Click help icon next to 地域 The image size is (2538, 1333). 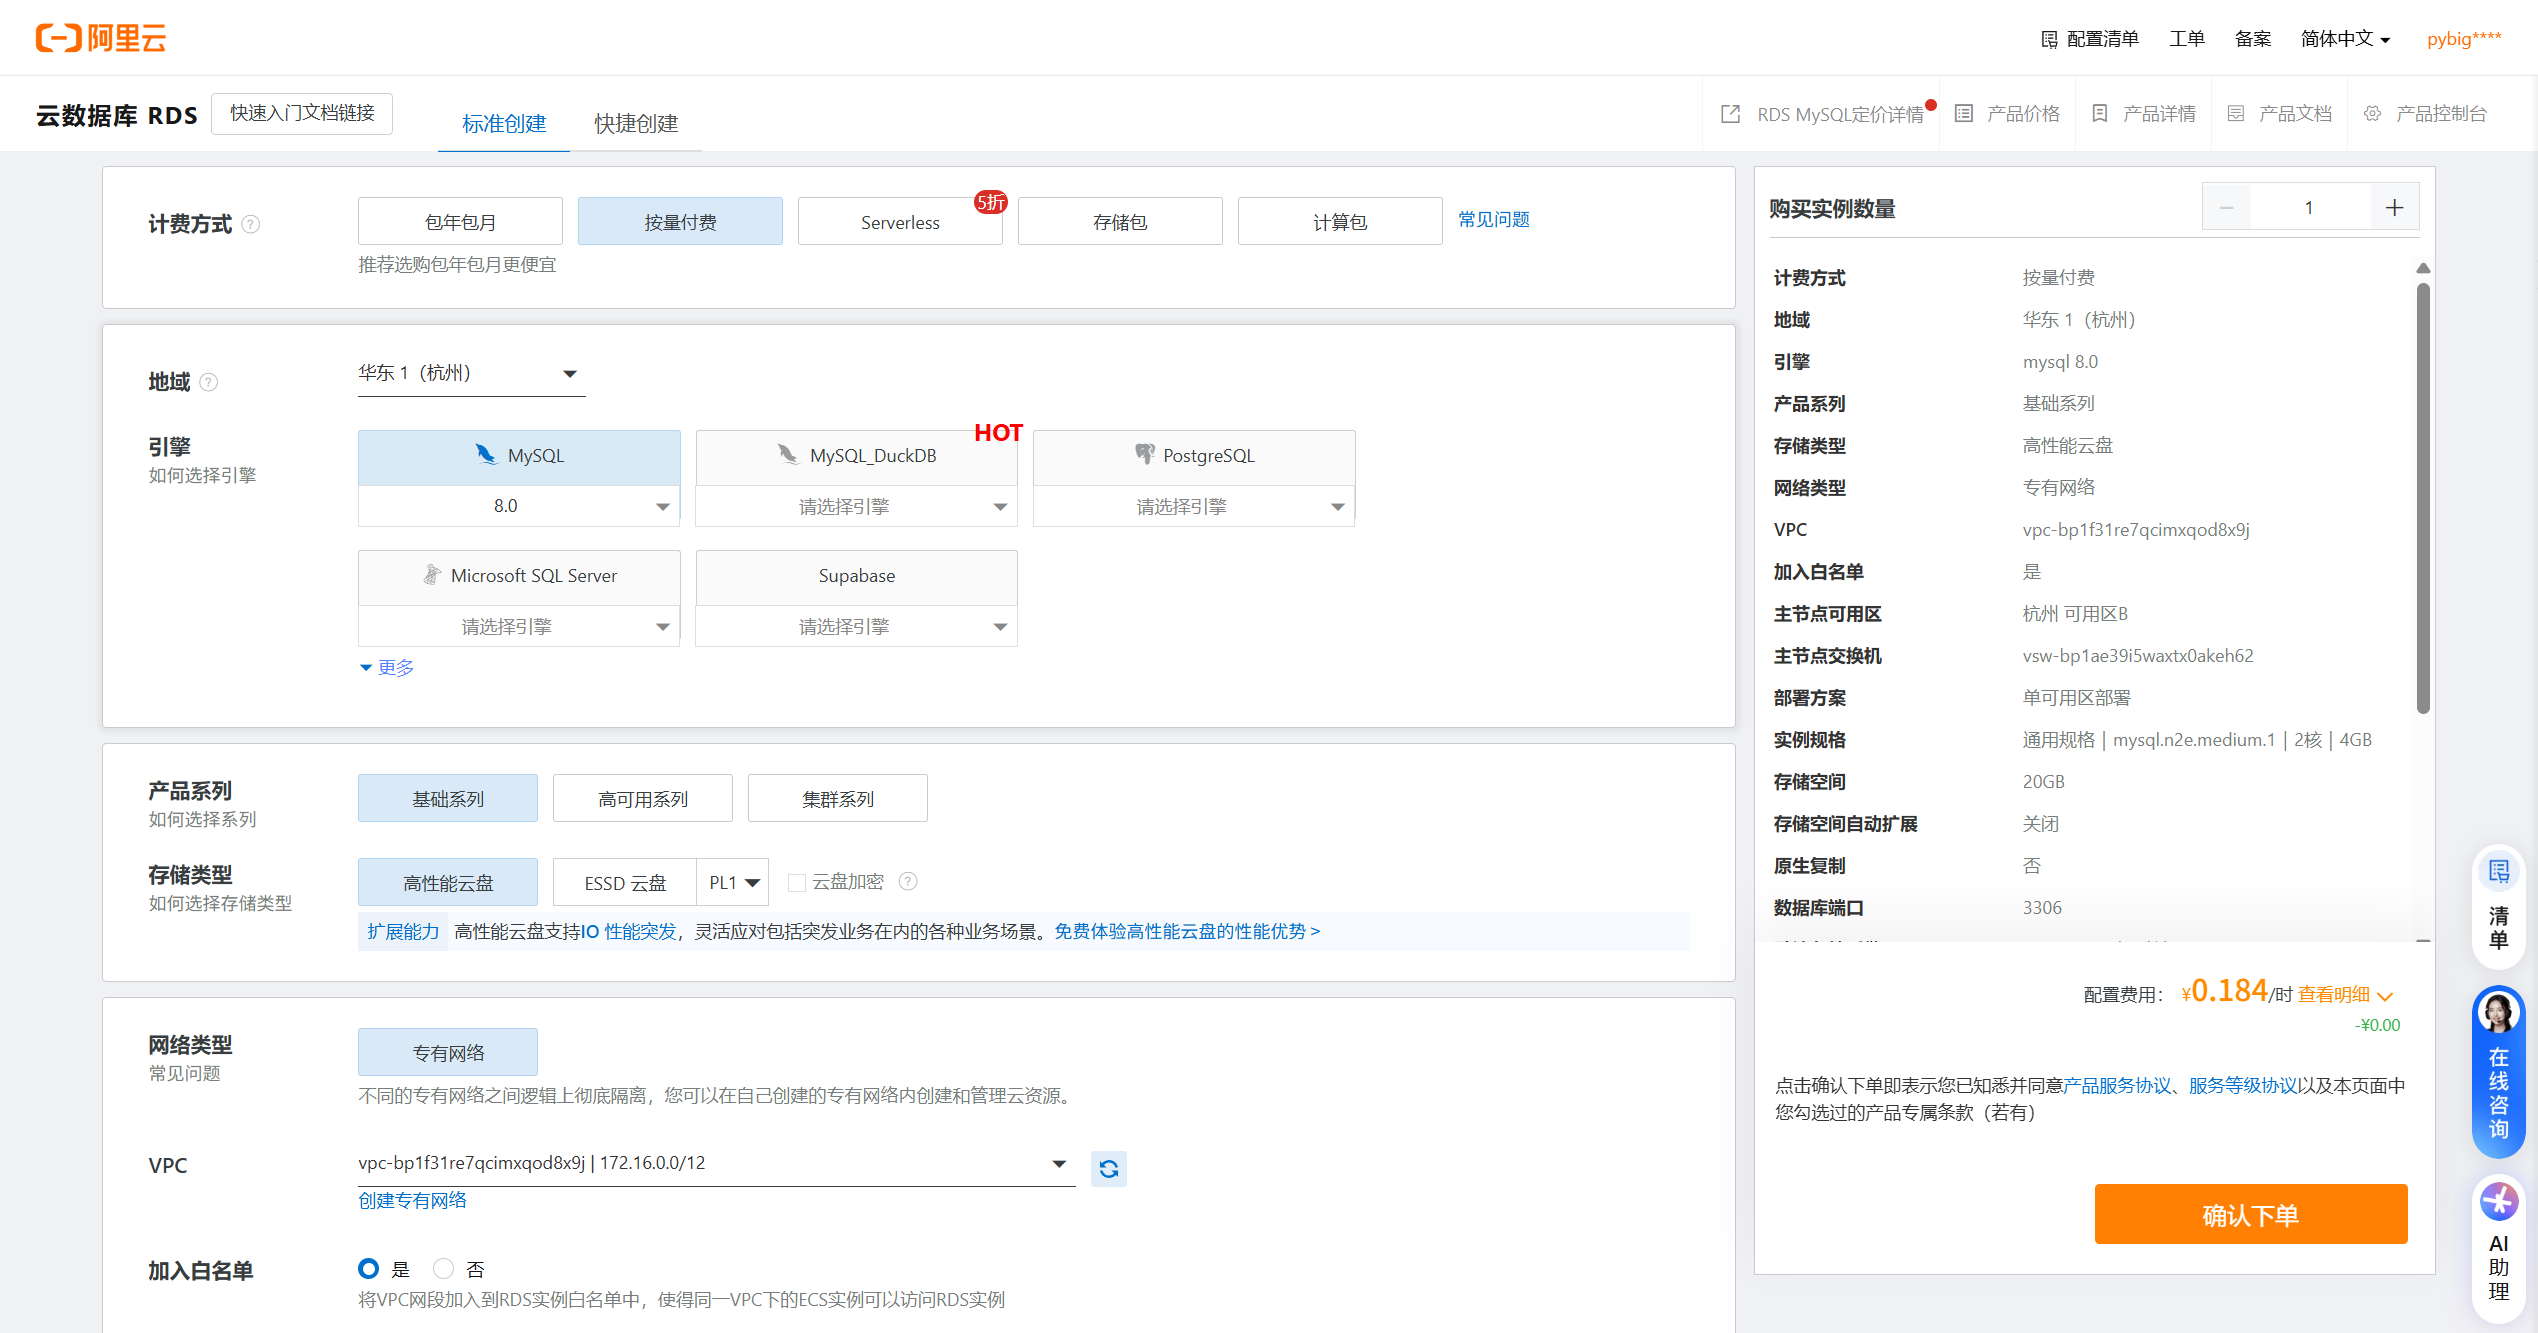(209, 382)
